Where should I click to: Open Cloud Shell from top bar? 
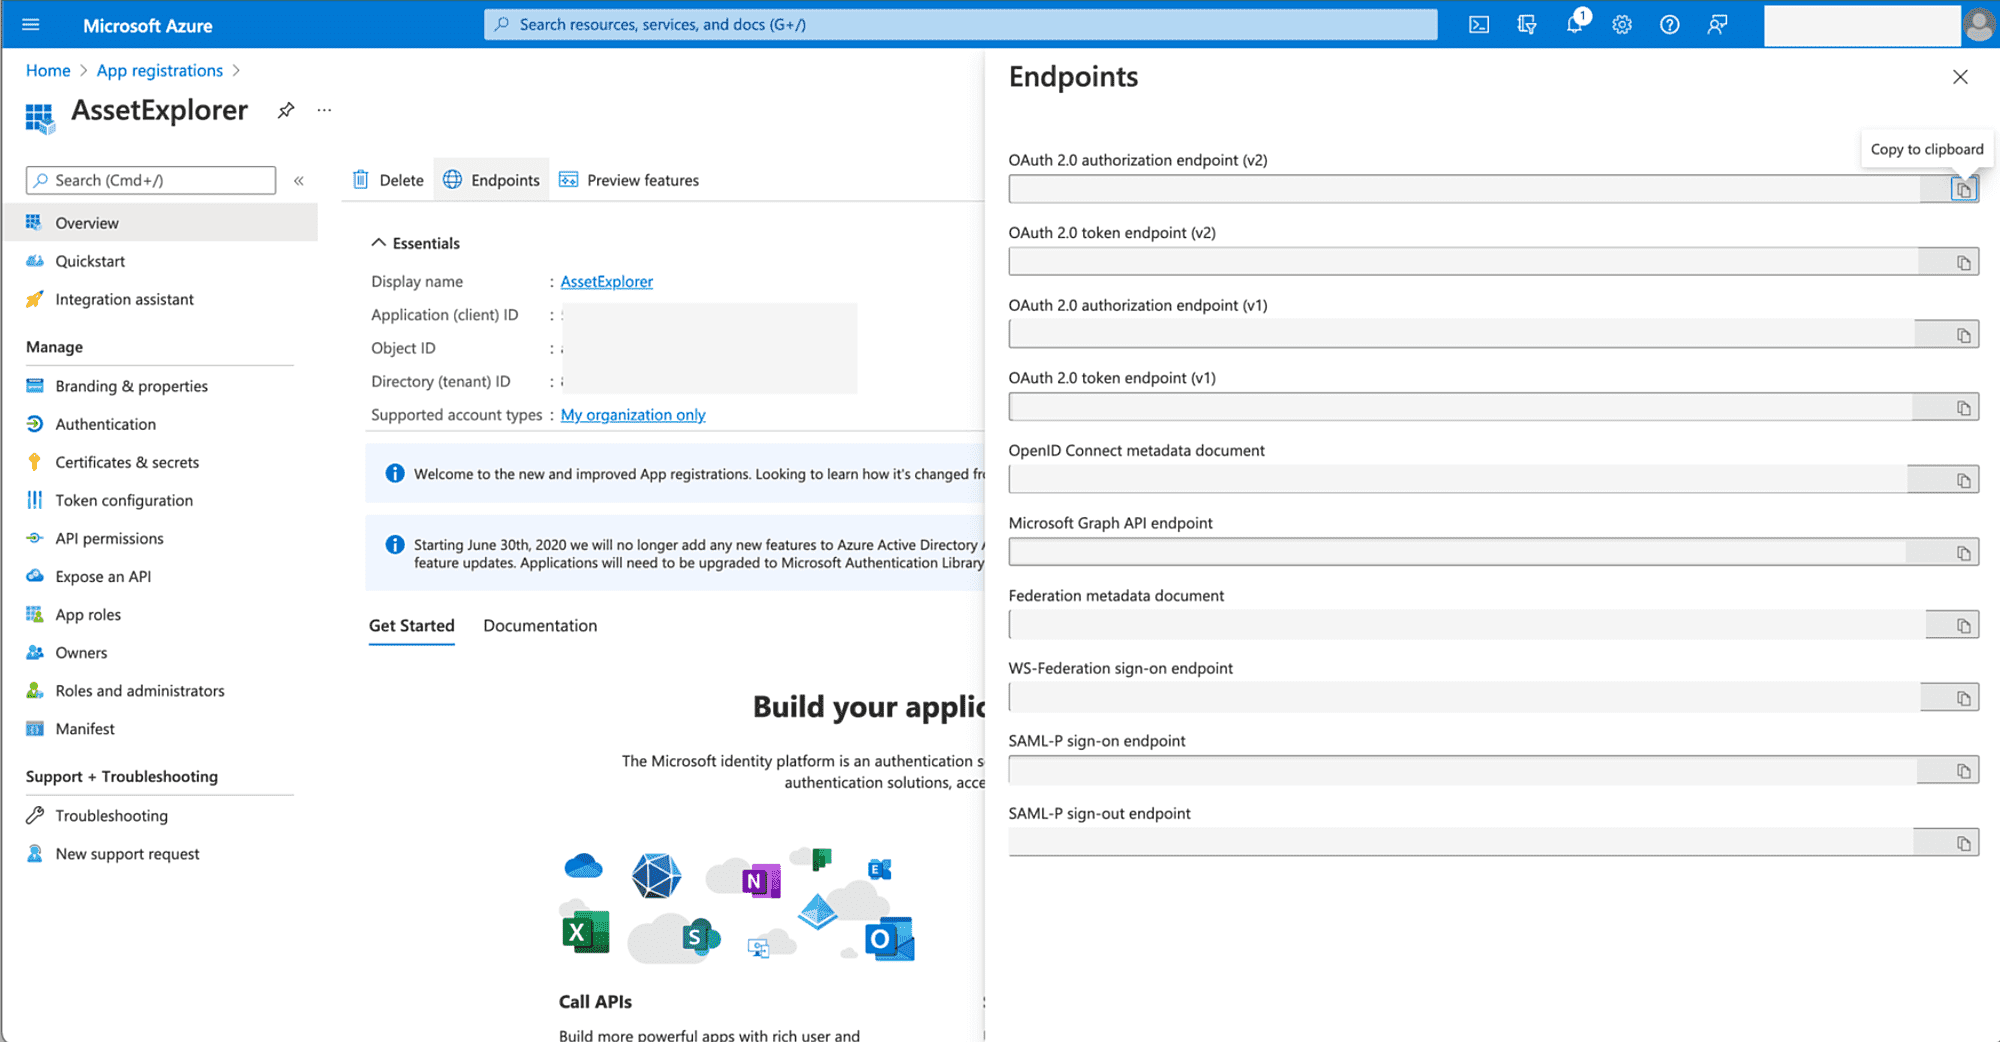(1478, 25)
